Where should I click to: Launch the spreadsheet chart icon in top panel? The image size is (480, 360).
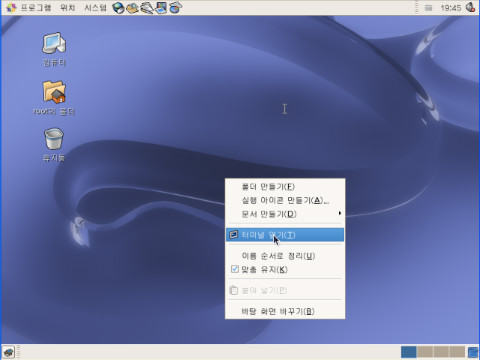tap(175, 7)
